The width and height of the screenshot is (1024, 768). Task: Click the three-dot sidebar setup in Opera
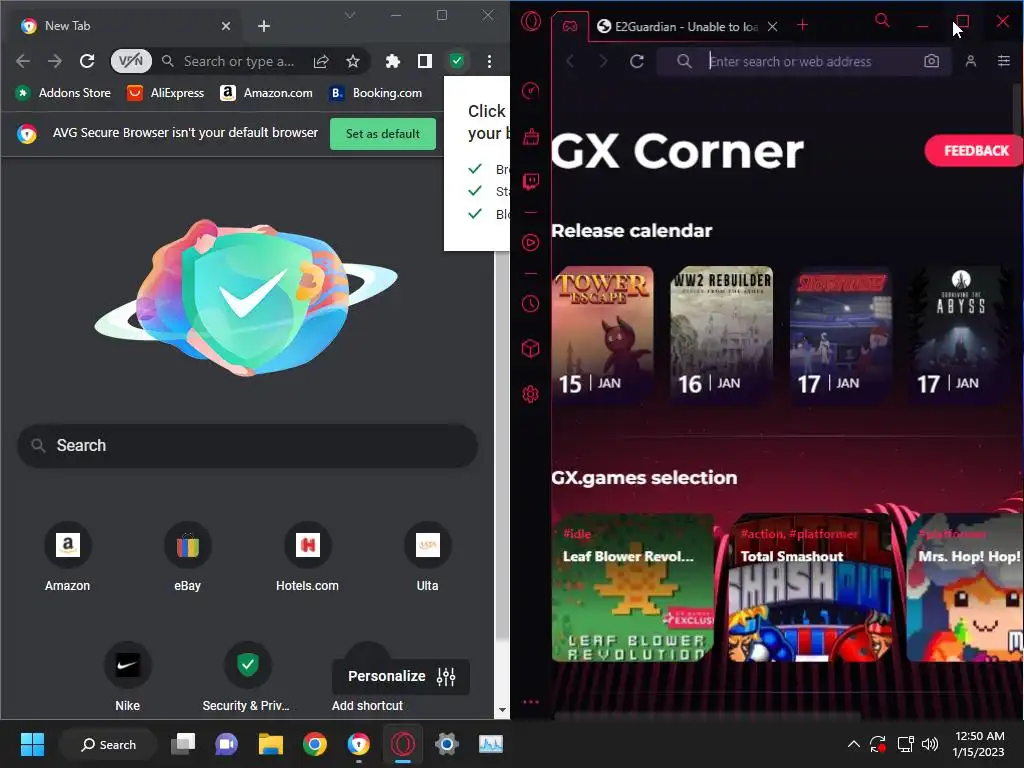(531, 702)
